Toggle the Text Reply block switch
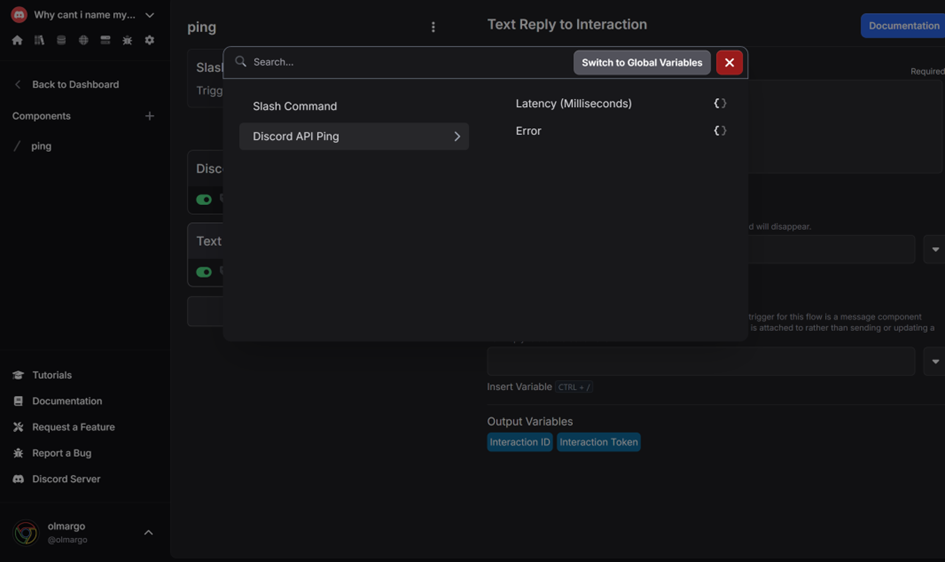The width and height of the screenshot is (945, 562). click(204, 272)
